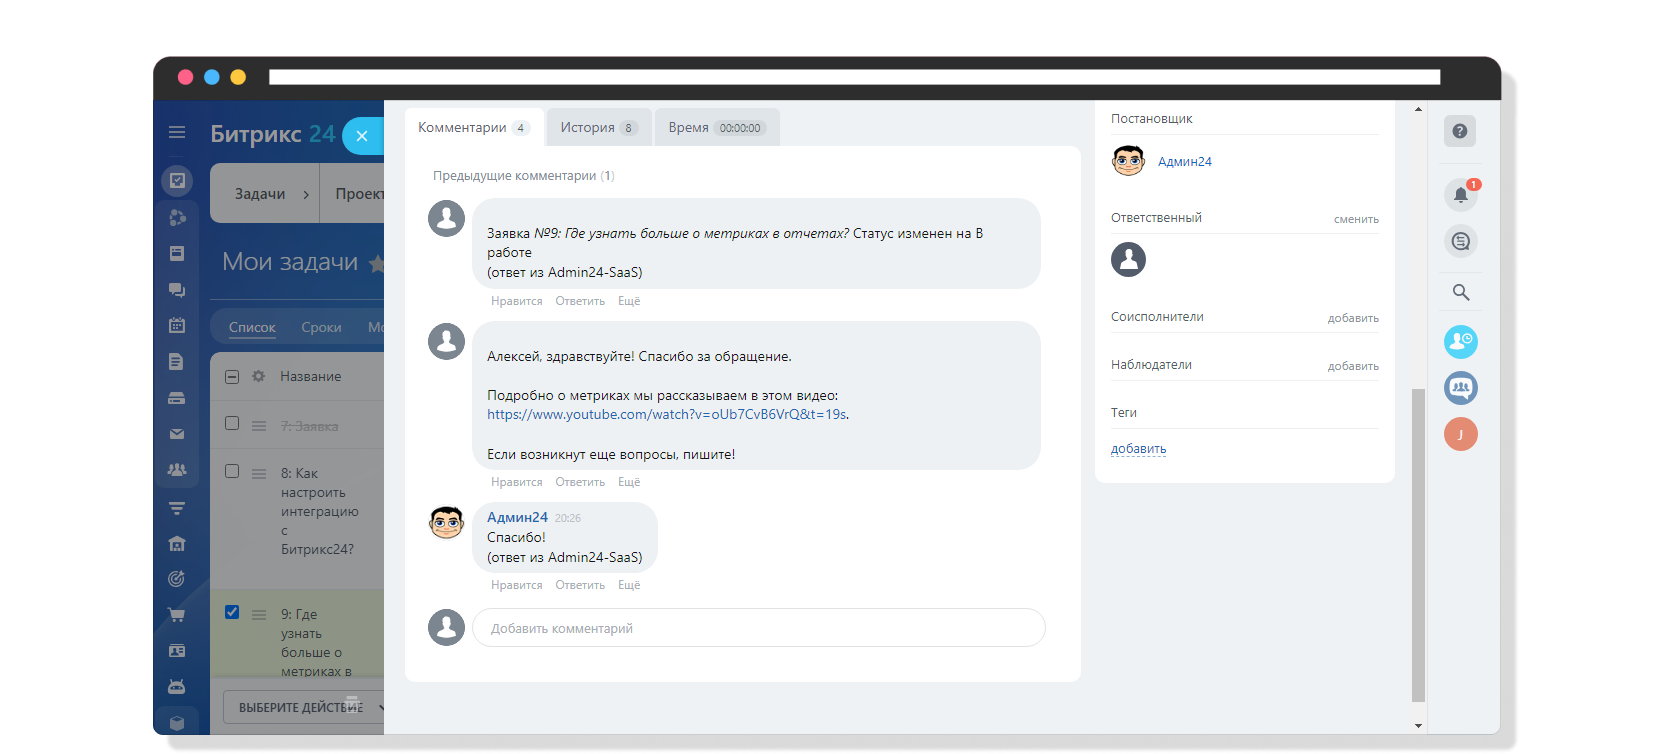Expand the Задачи breadcrumb arrow

click(306, 194)
